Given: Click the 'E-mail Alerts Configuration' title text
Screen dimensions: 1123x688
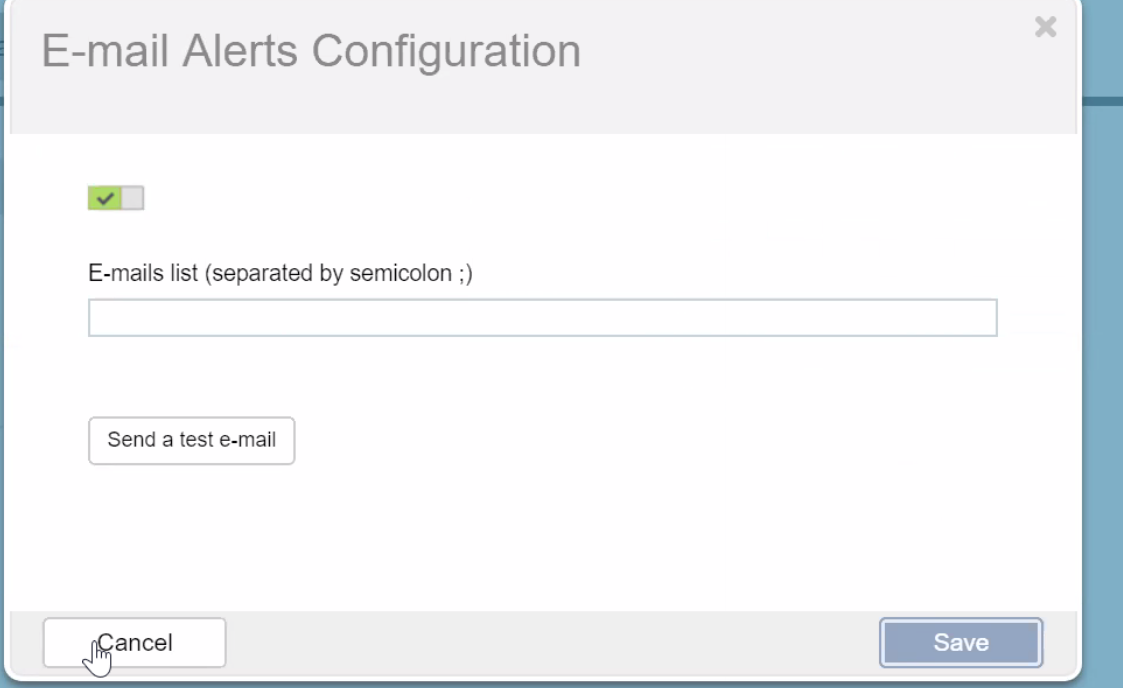Looking at the screenshot, I should pos(311,51).
